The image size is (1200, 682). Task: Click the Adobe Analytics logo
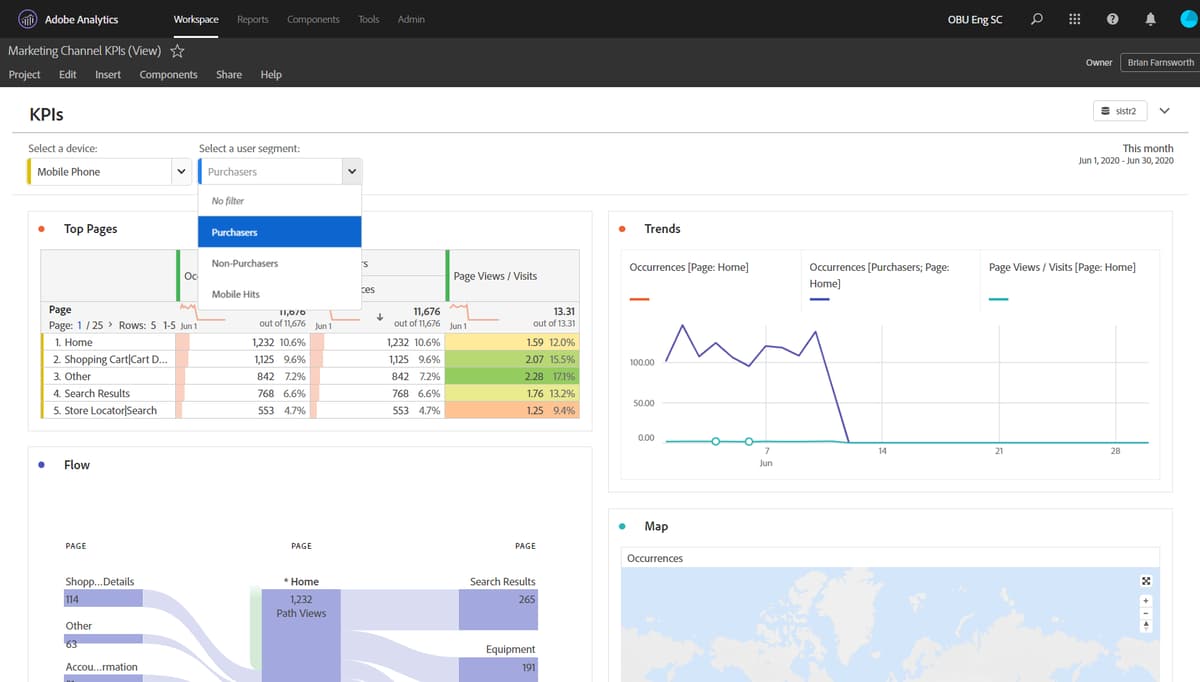tap(27, 19)
